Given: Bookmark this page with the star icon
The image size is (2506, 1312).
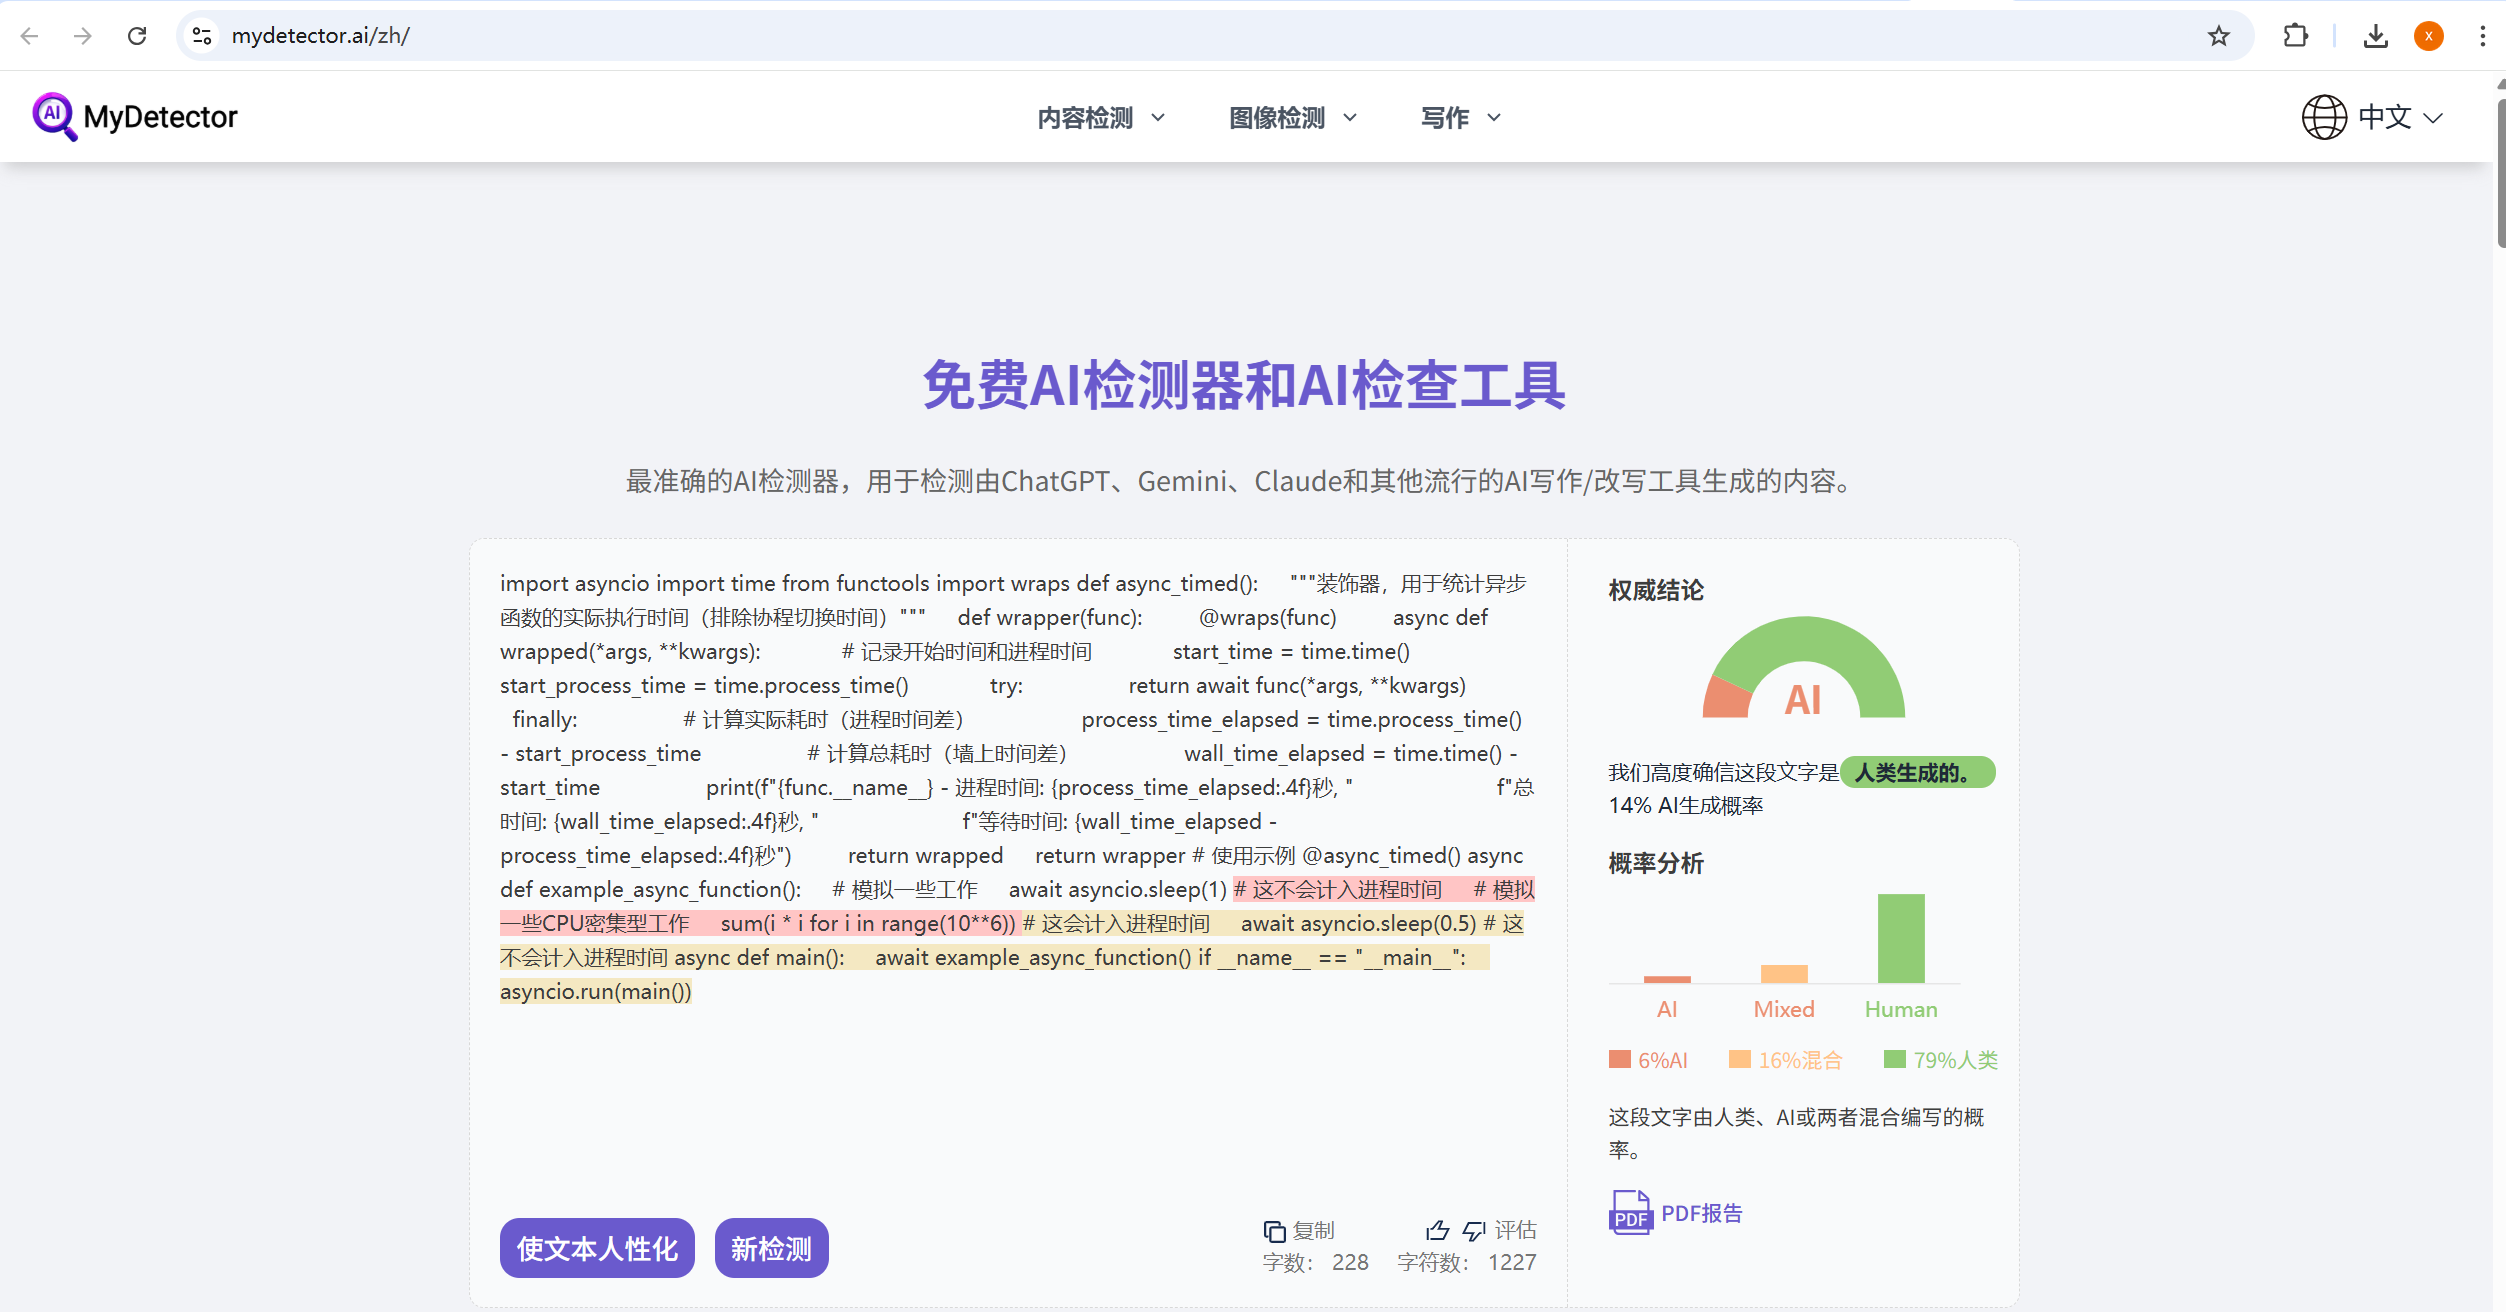Looking at the screenshot, I should pyautogui.click(x=2219, y=36).
